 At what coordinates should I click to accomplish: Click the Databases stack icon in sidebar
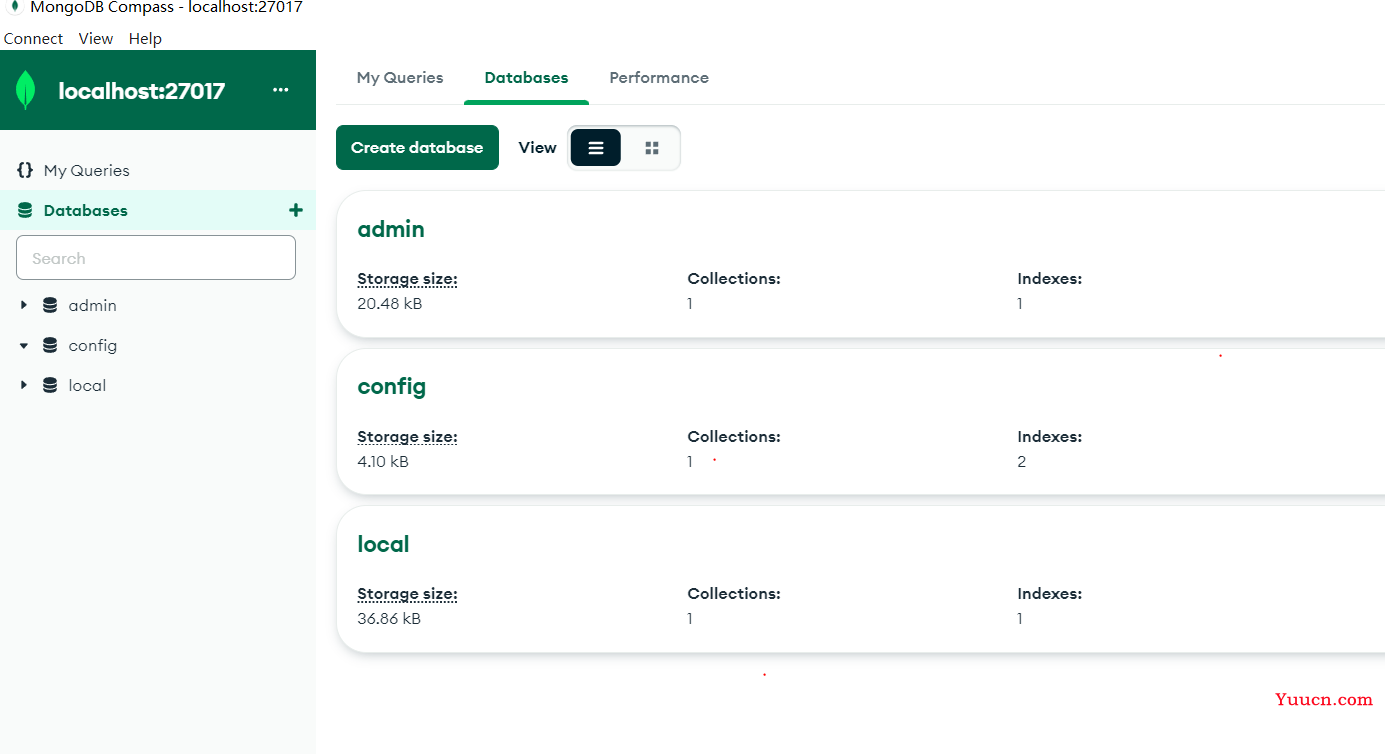(x=25, y=210)
